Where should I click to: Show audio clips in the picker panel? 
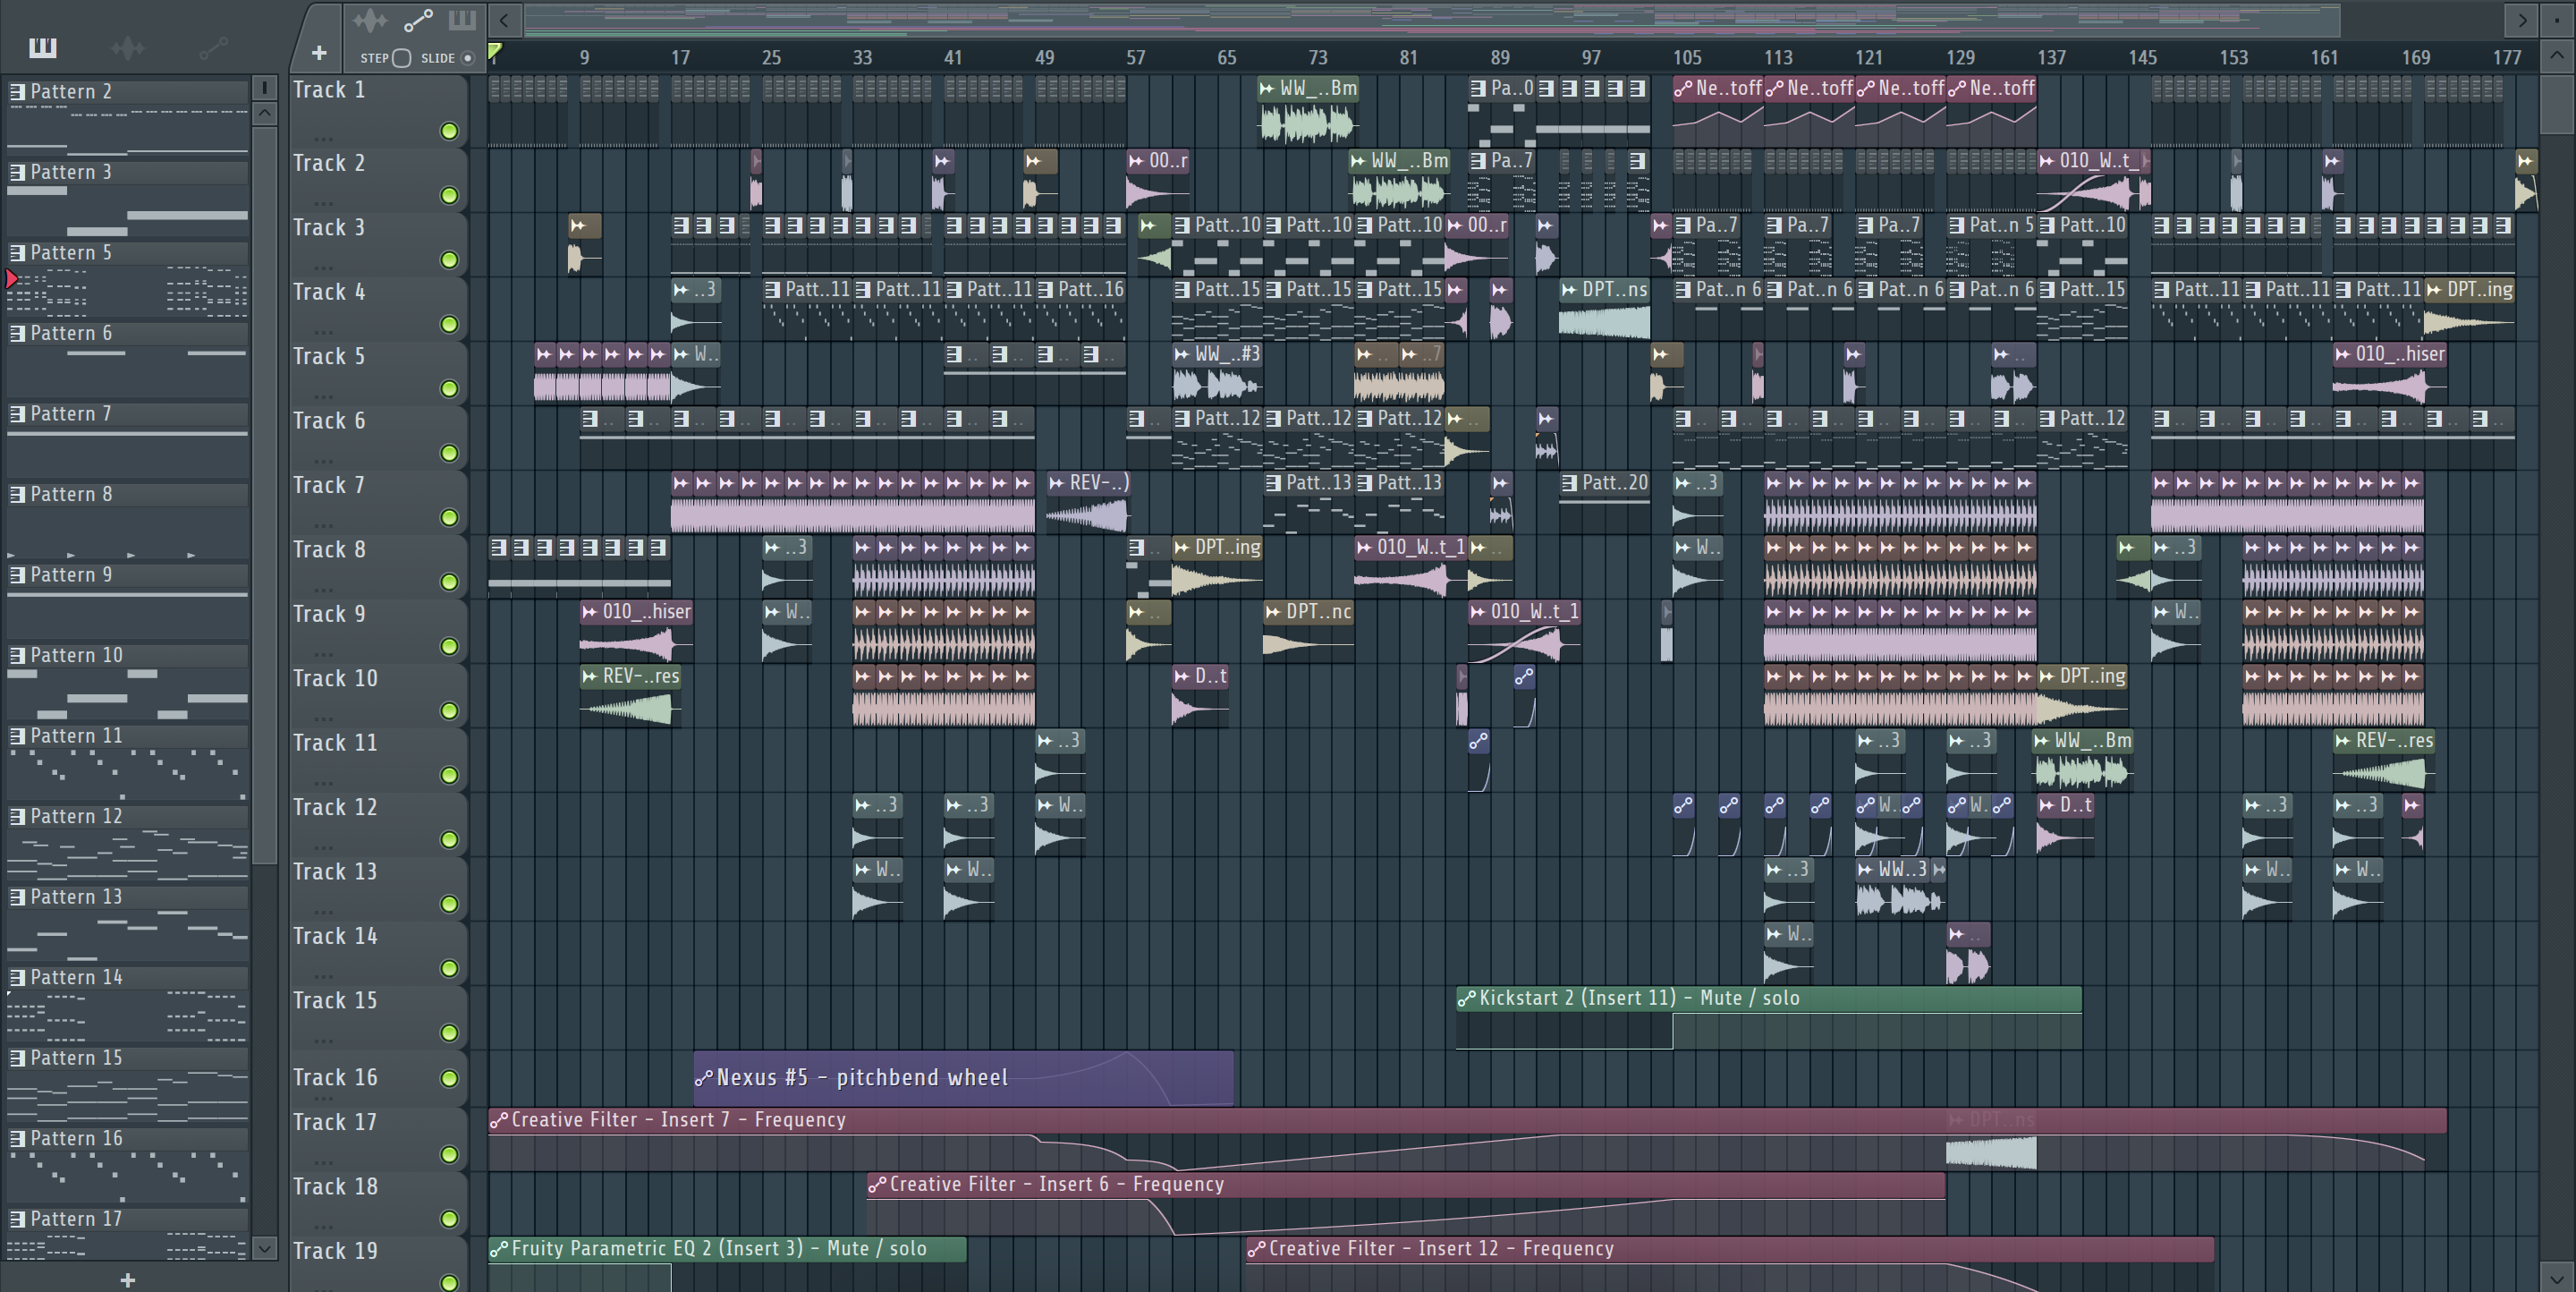(x=128, y=47)
